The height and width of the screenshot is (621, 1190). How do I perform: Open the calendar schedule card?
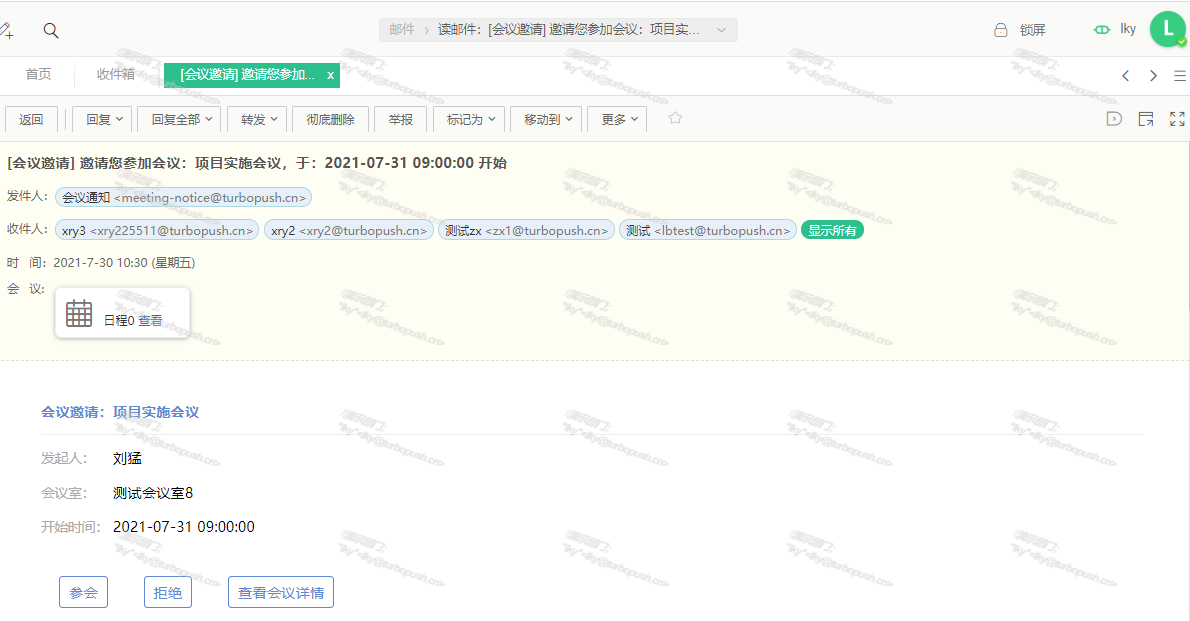[x=122, y=314]
